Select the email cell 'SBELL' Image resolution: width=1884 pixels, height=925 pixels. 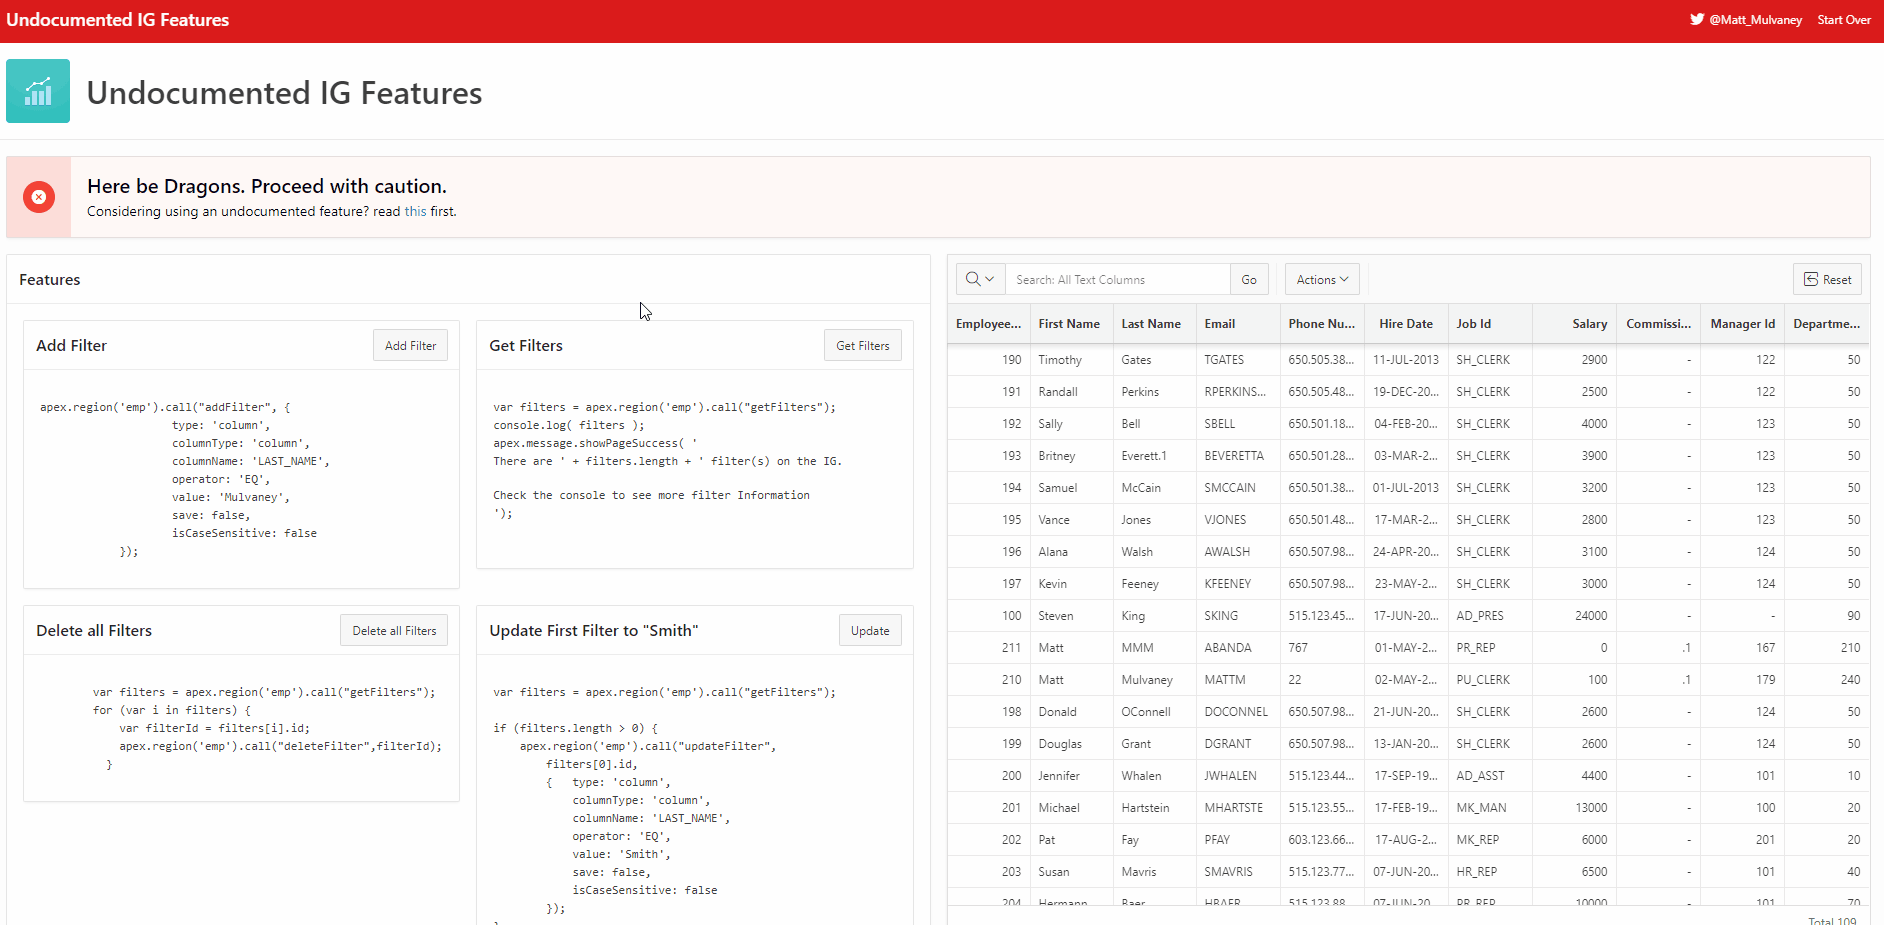(x=1238, y=424)
